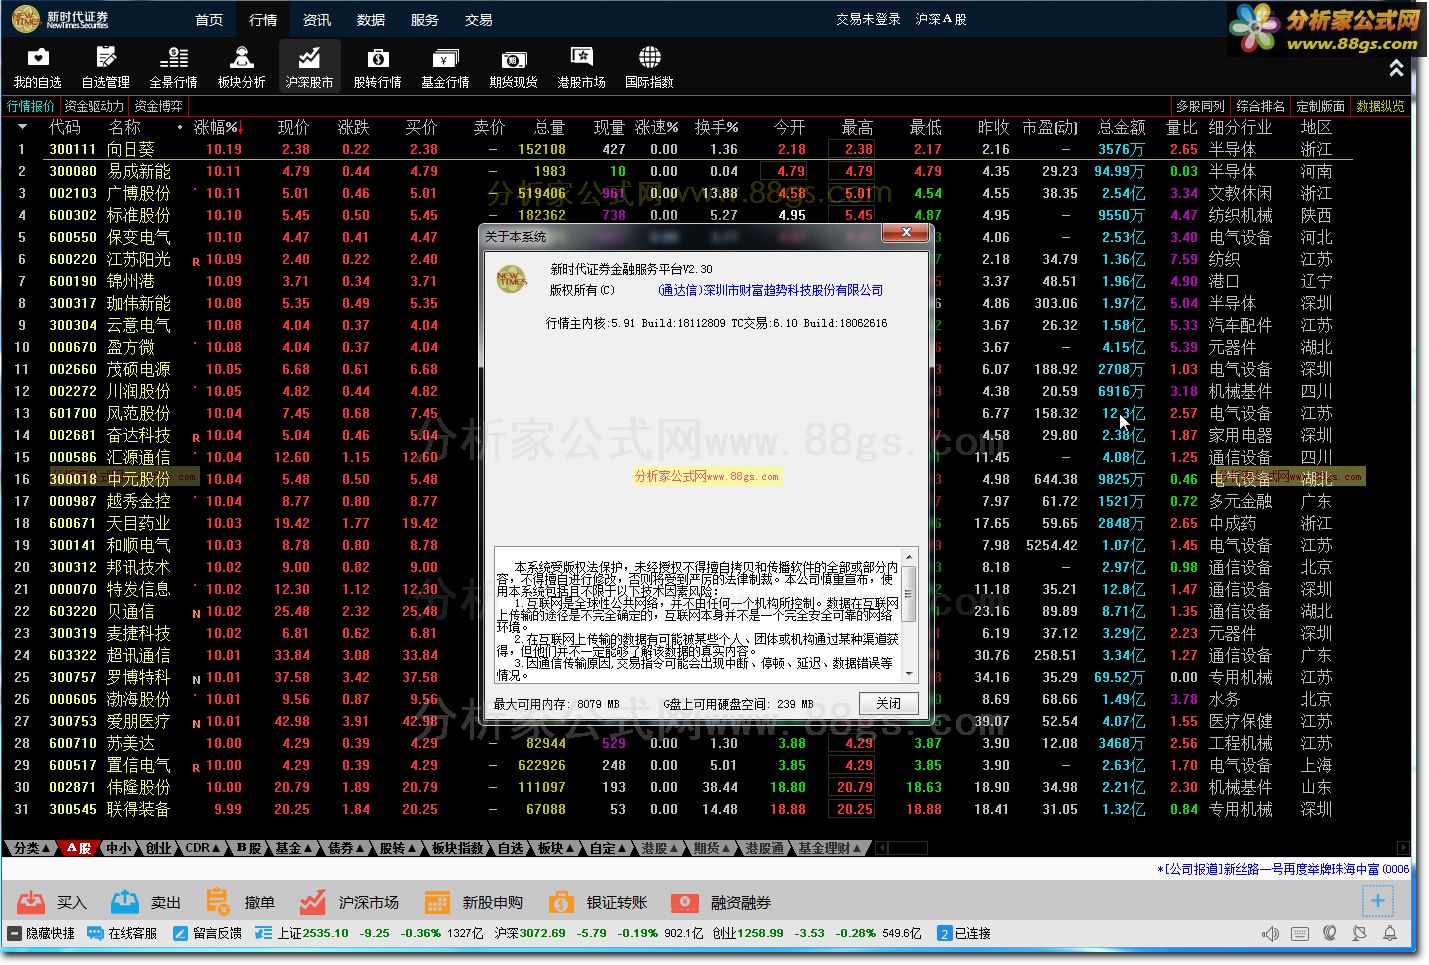Image resolution: width=1429 pixels, height=965 pixels.
Task: Open 期货现货 toolbar icon
Action: pos(513,67)
